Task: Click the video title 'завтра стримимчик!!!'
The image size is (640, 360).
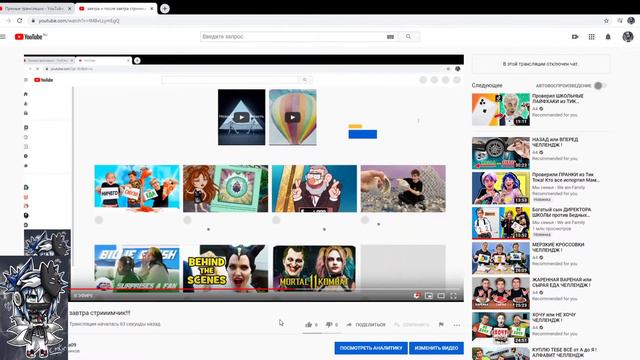Action: 100,313
